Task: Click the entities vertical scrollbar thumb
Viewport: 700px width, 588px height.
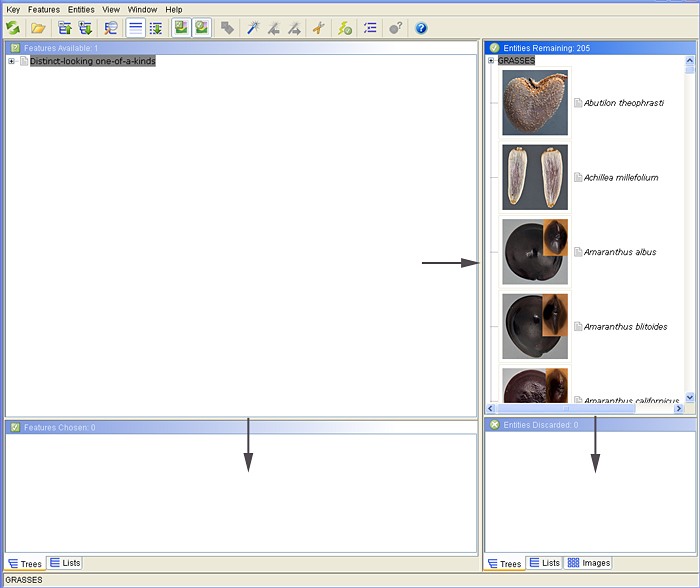Action: 690,70
